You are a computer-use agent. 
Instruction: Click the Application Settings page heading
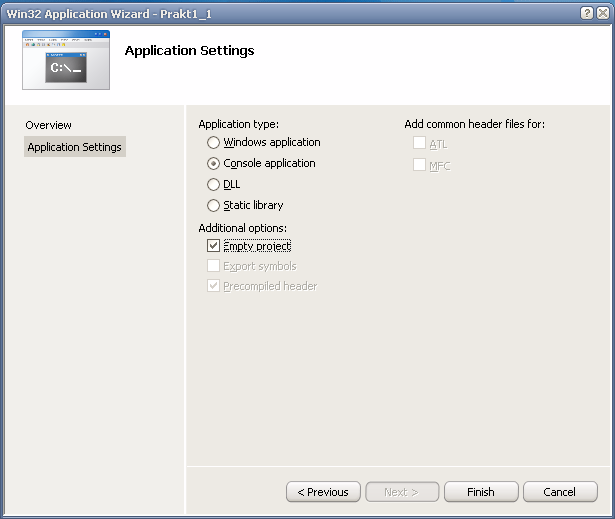point(189,51)
